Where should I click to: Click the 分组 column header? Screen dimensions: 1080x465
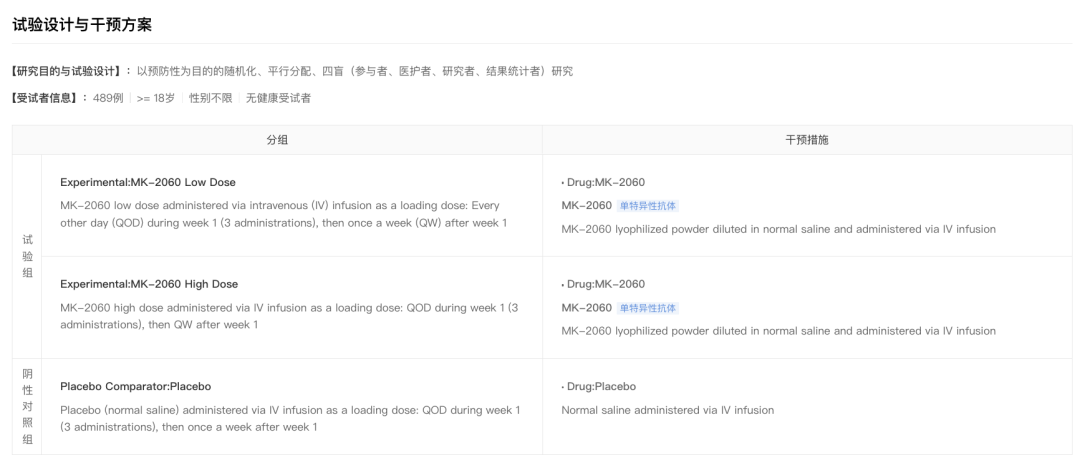pos(277,140)
